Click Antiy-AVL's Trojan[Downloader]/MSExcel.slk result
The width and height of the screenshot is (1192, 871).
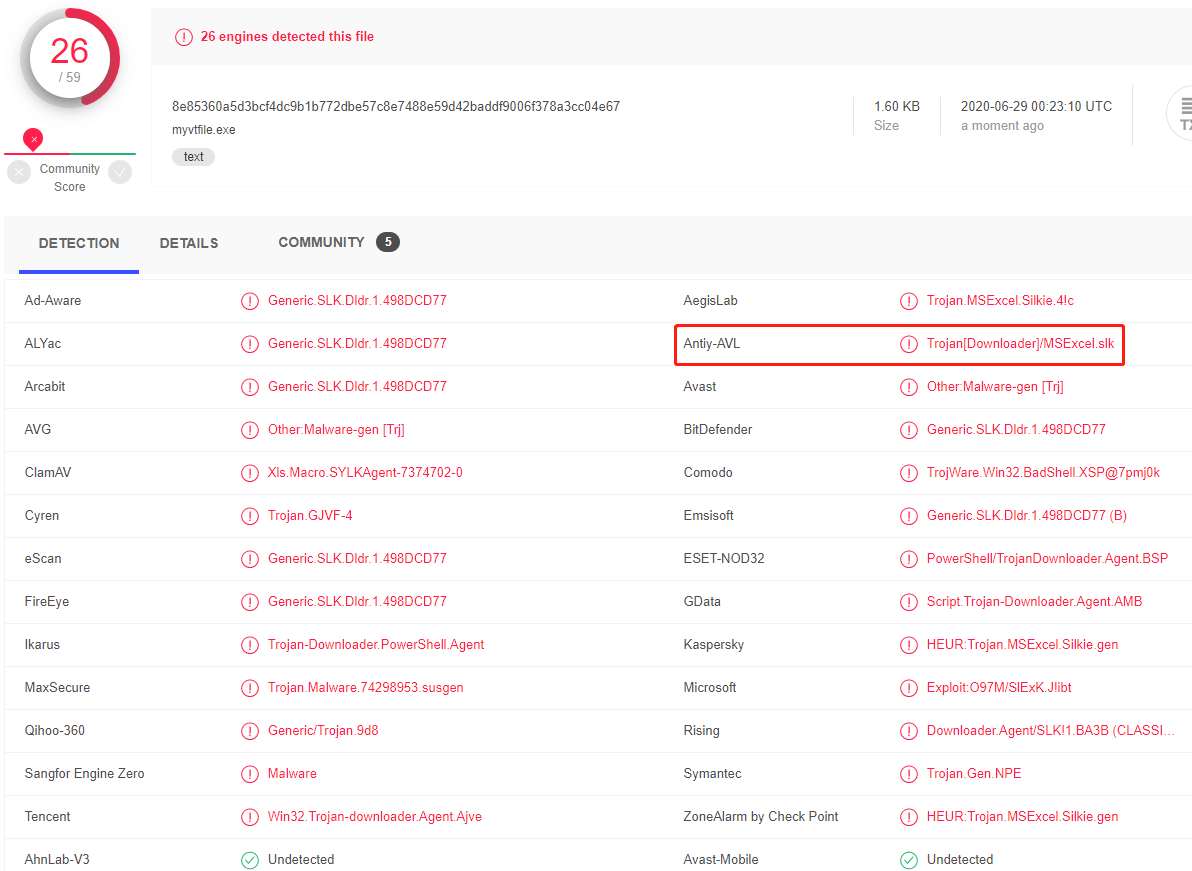pos(1020,344)
